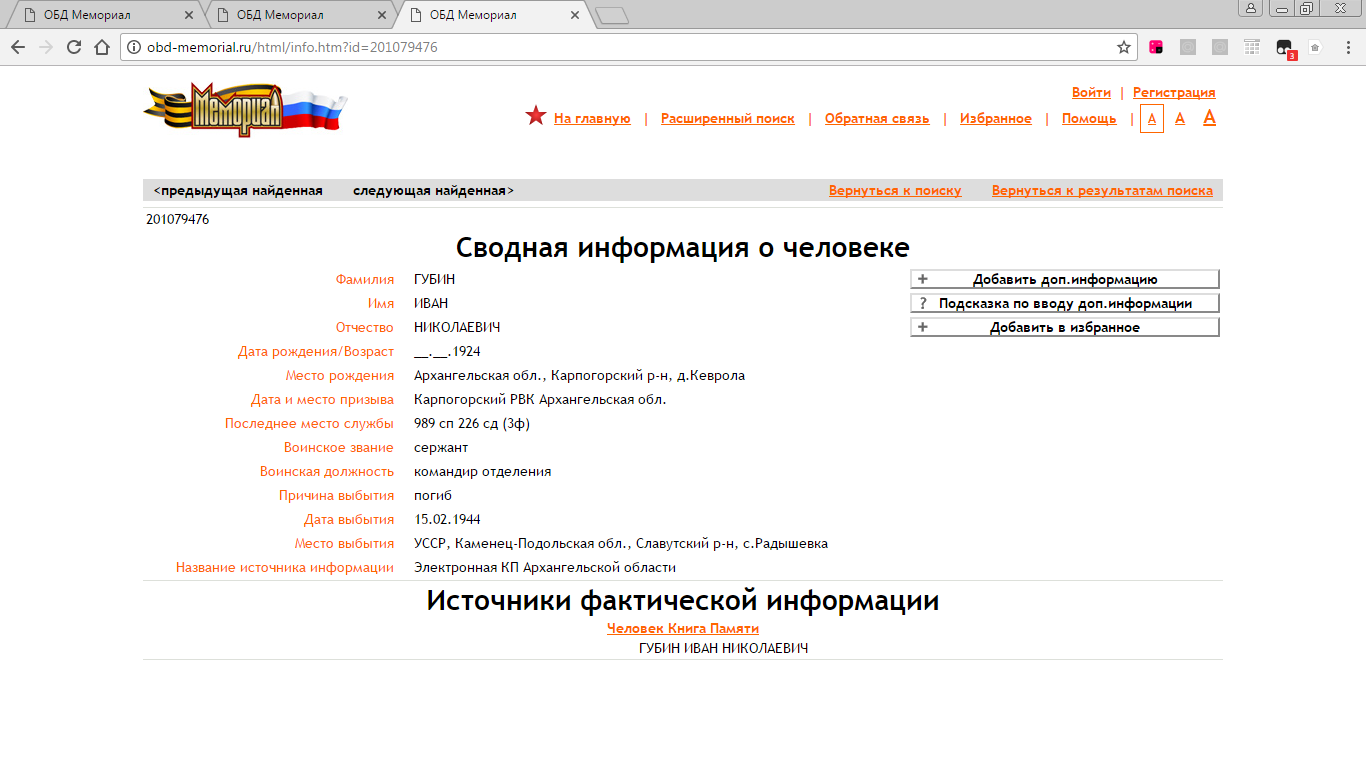Click the patronymic value НИКОЛАЕВИЧ
The width and height of the screenshot is (1366, 768).
[457, 327]
